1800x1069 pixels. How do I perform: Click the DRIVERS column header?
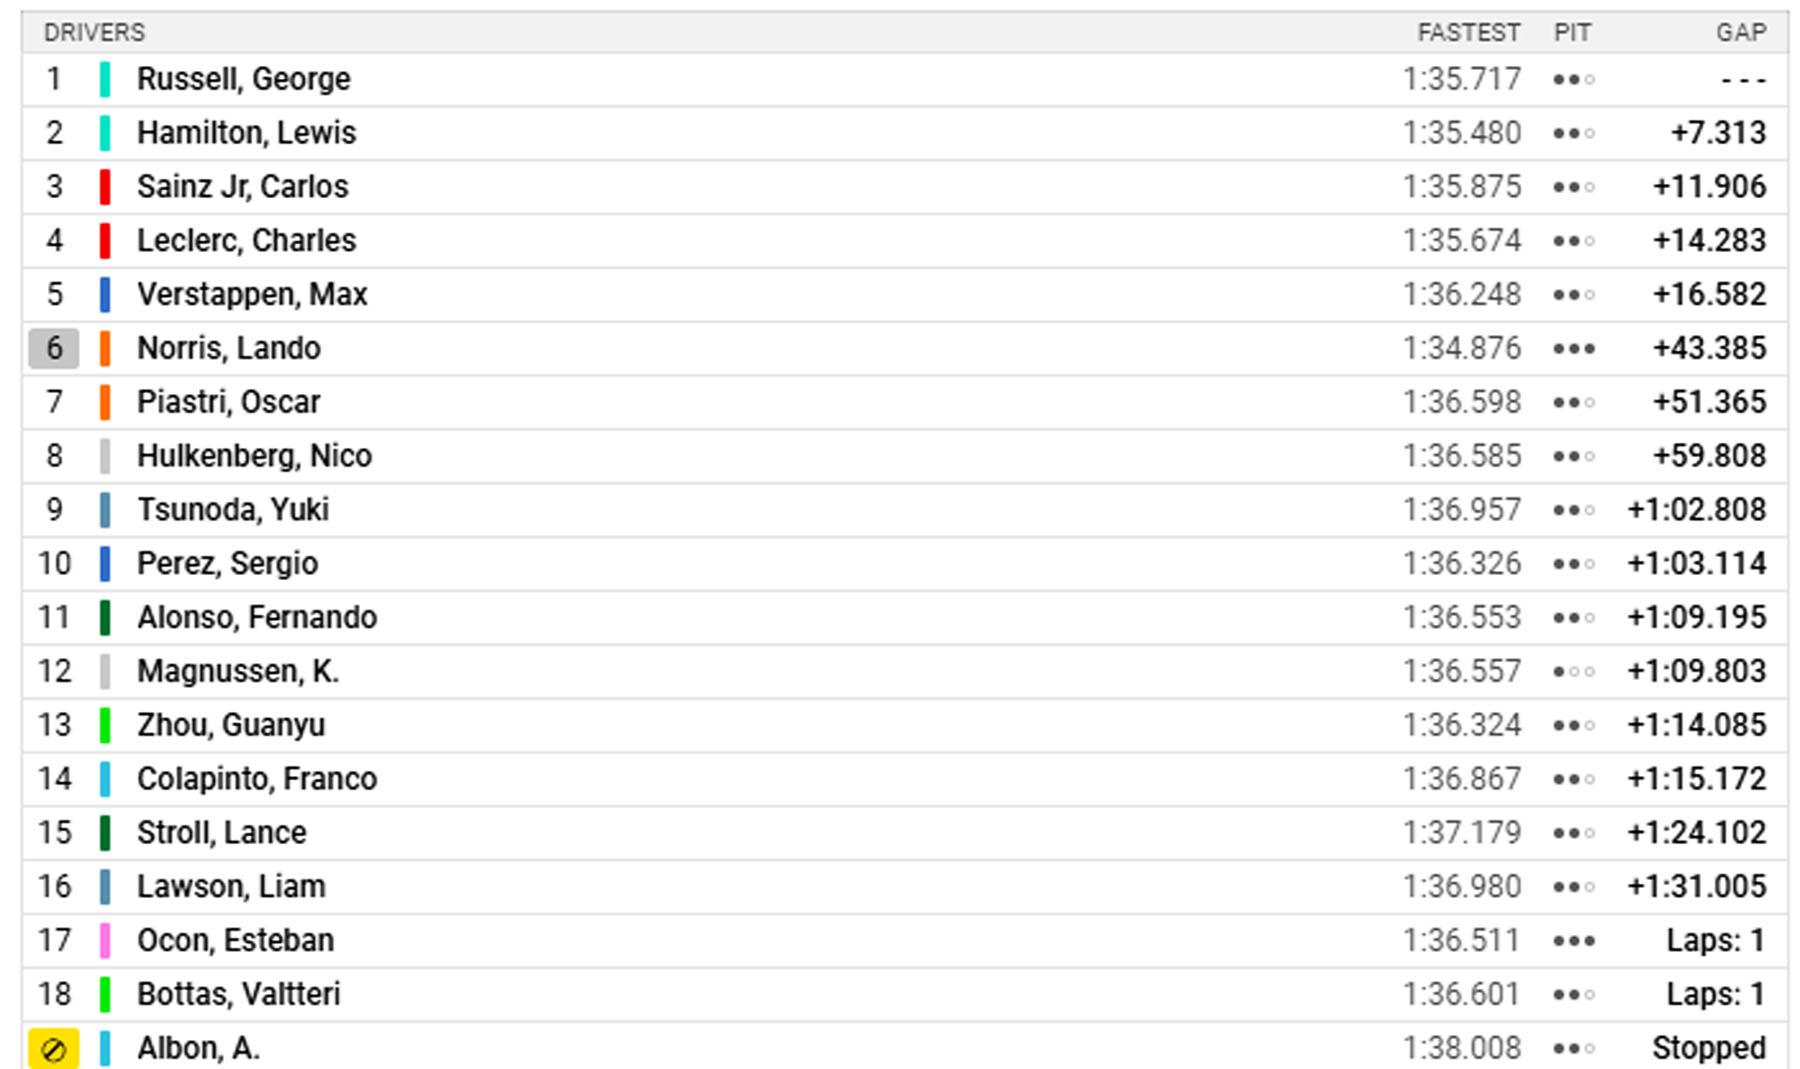(94, 33)
